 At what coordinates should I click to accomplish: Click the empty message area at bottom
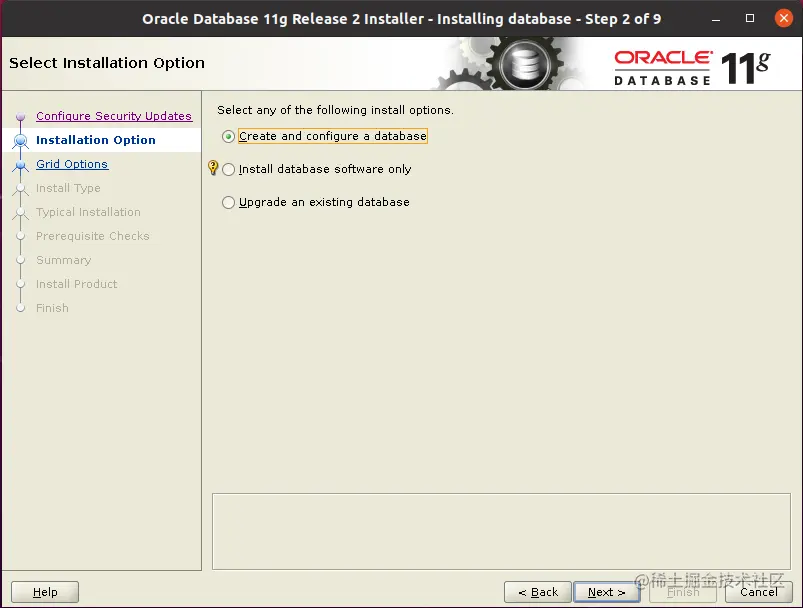coord(501,531)
